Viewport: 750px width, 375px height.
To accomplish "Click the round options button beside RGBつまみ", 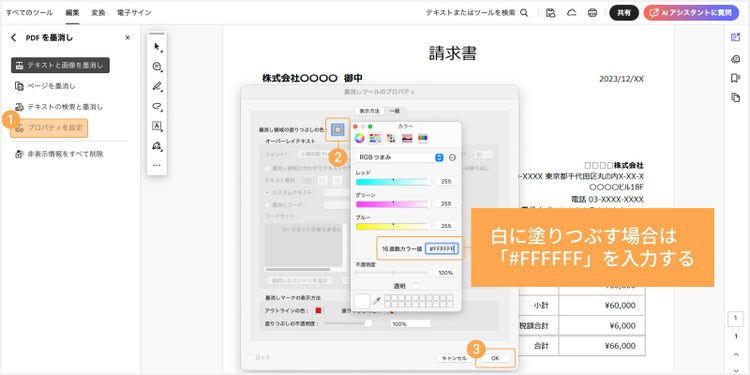I will (x=452, y=157).
